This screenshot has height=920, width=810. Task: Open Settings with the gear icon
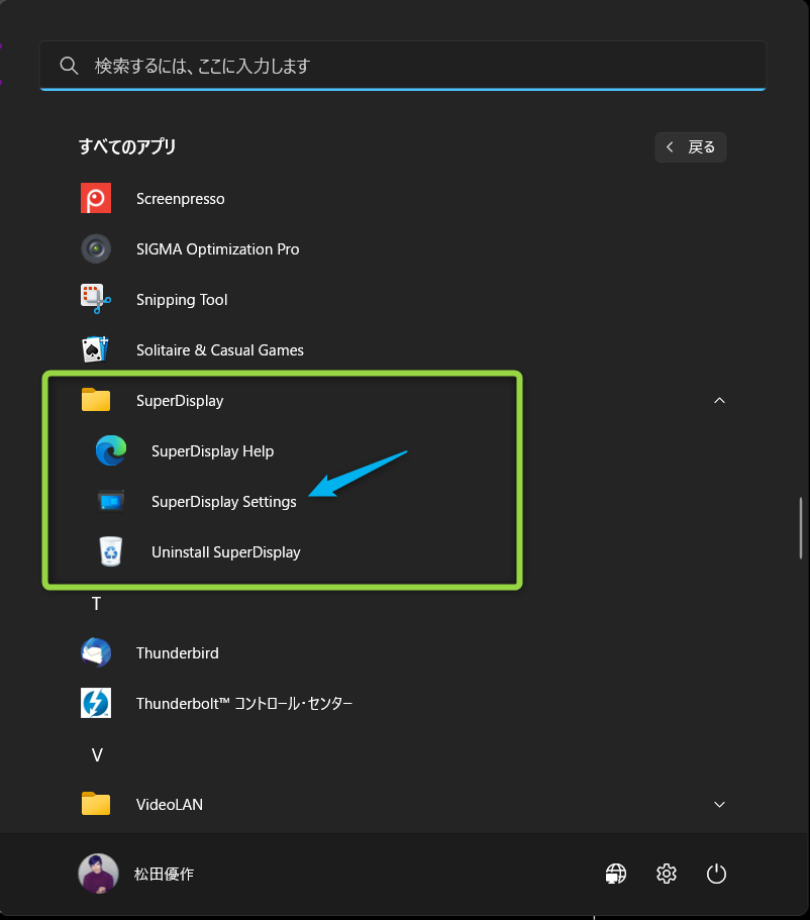coord(666,874)
